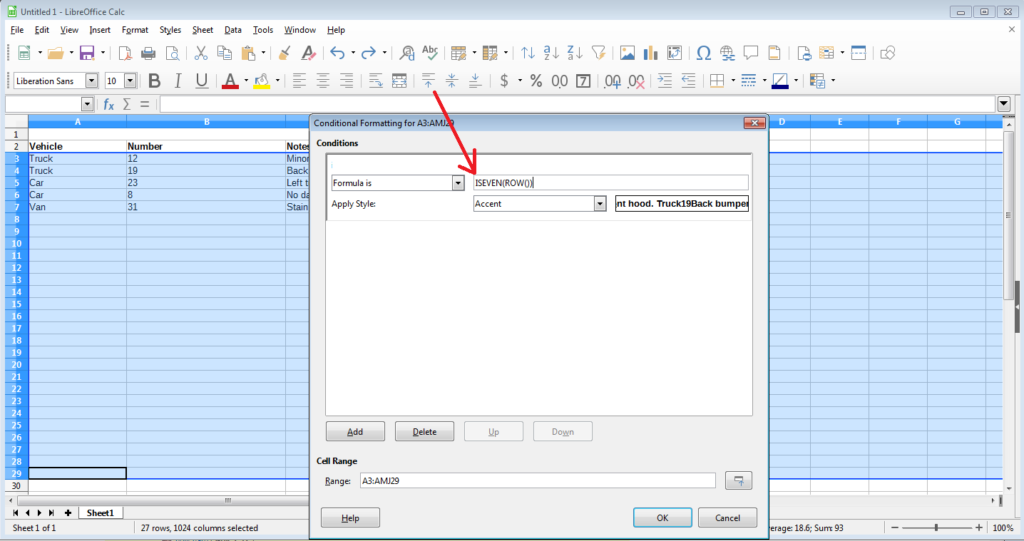Open the Liberation Sans font name dropdown
This screenshot has height=541, width=1024.
[92, 81]
